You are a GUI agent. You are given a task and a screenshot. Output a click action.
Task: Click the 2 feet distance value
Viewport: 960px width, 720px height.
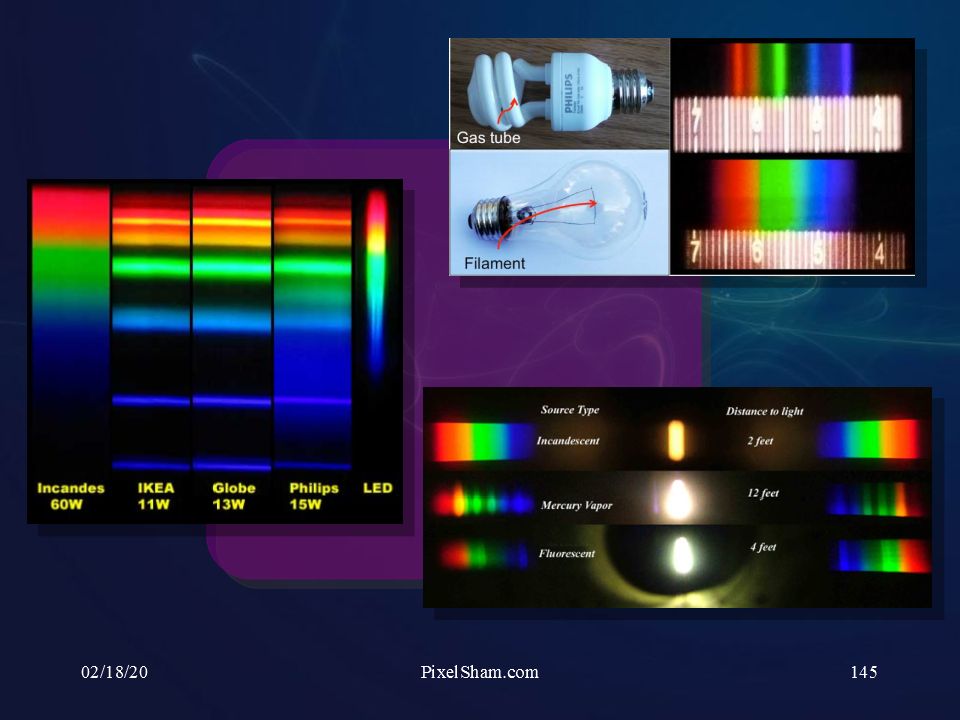pyautogui.click(x=760, y=441)
